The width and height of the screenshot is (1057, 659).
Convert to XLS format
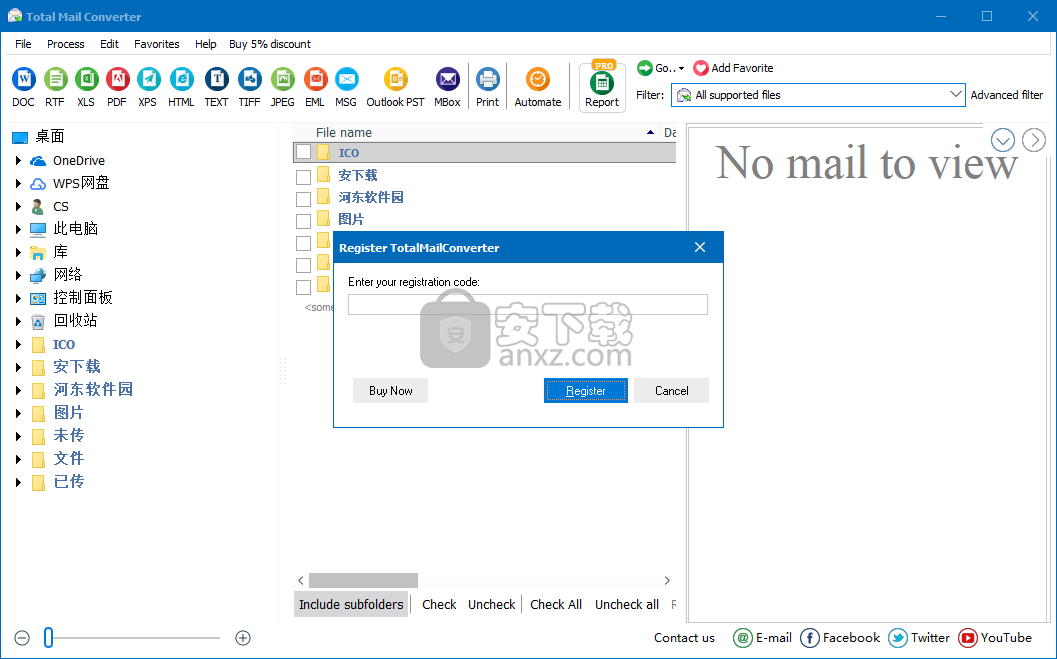86,87
